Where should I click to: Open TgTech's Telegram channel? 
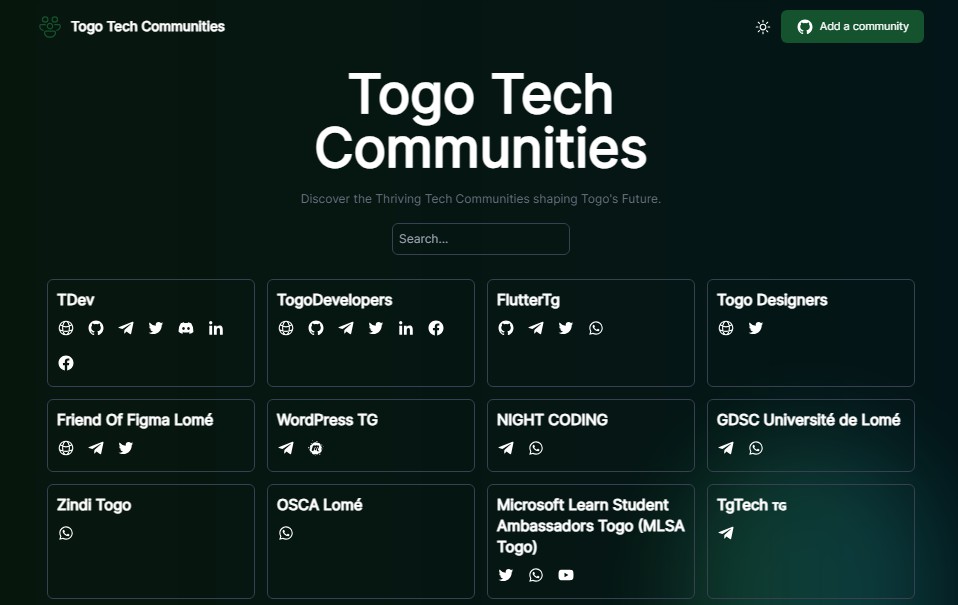726,533
